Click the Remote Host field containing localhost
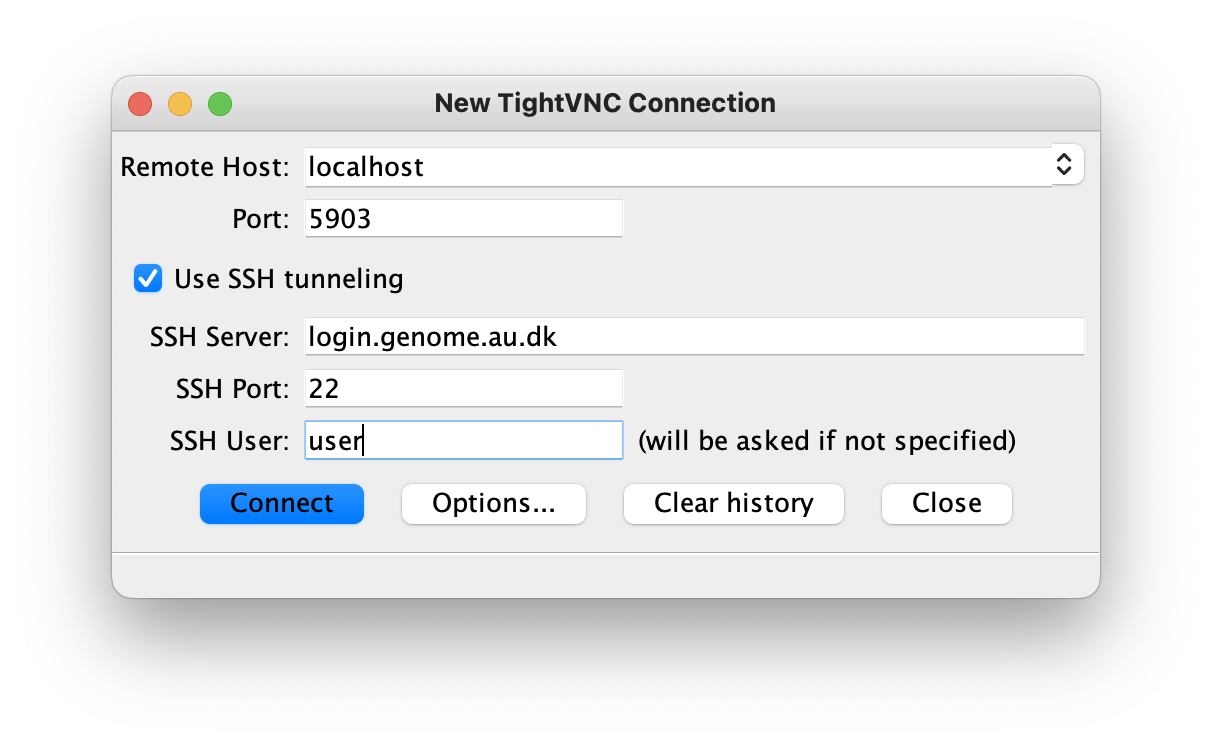This screenshot has height=746, width=1212. click(678, 167)
